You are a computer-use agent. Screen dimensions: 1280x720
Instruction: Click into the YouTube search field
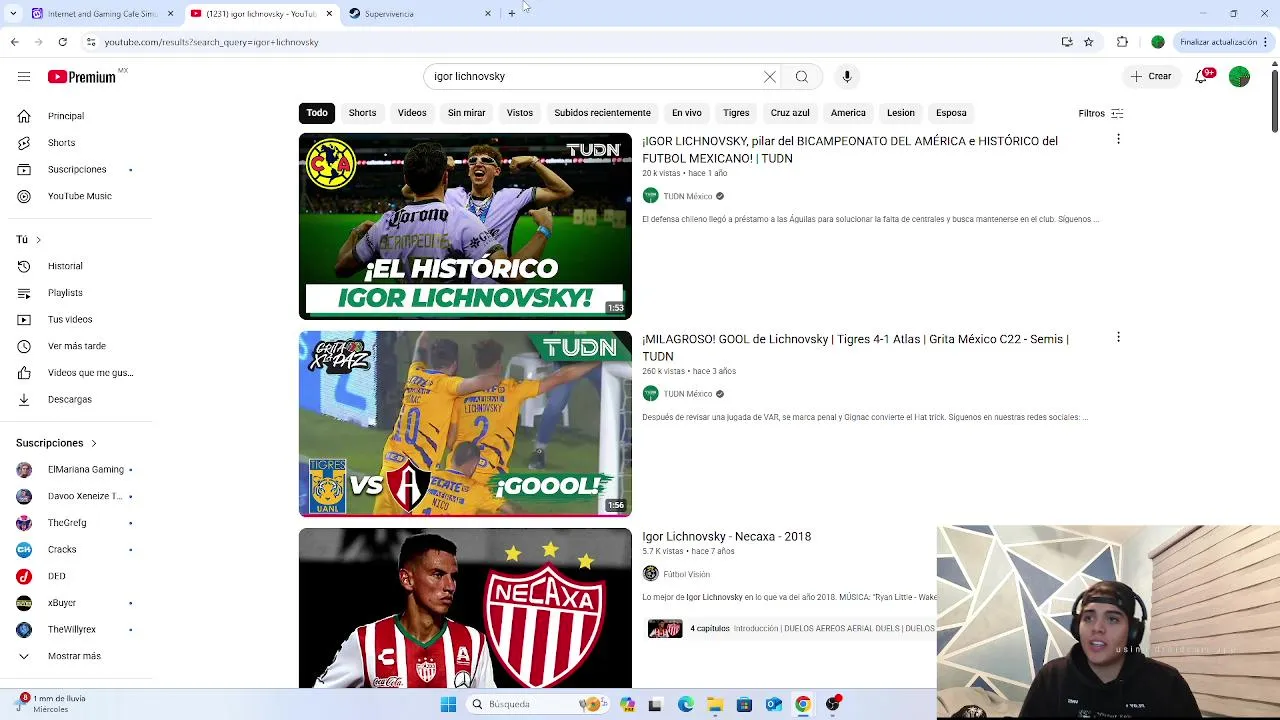[595, 76]
